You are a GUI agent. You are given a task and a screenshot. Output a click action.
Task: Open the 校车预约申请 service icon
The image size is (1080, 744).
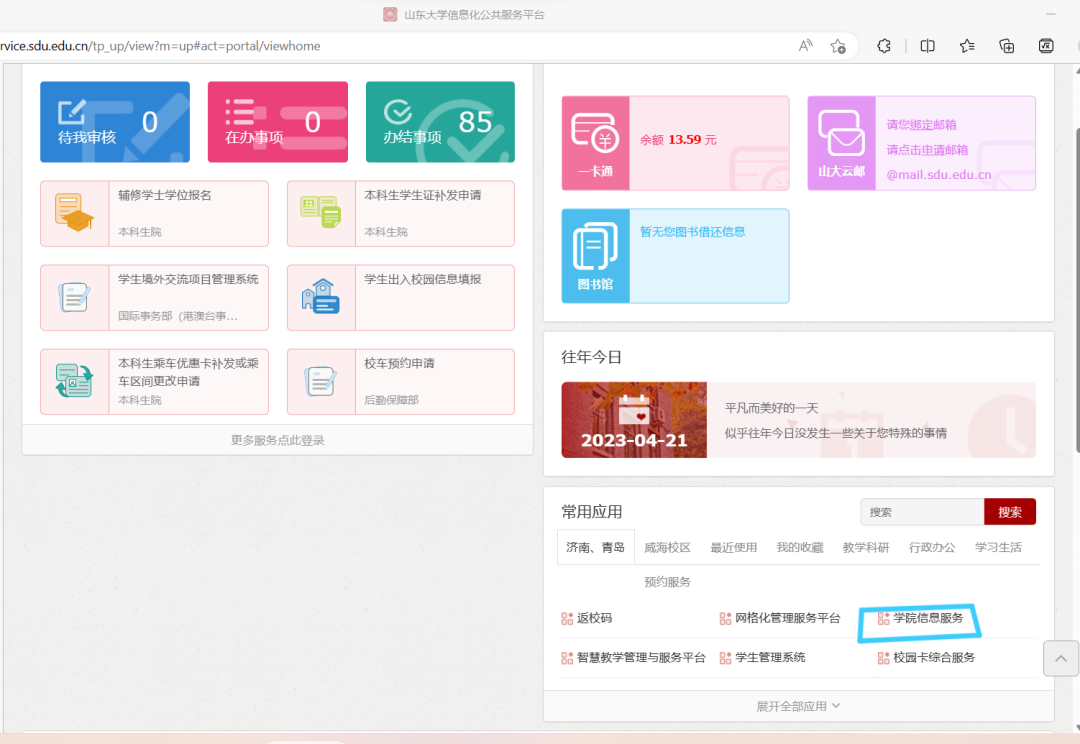[321, 381]
